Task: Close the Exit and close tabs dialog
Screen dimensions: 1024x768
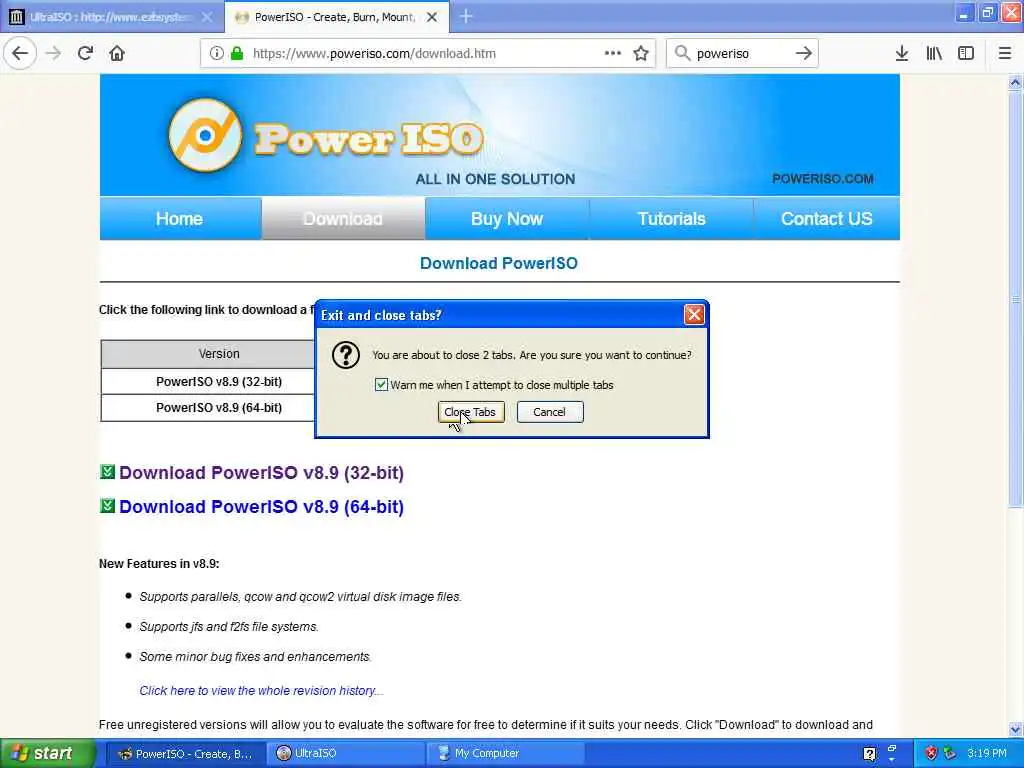Action: tap(694, 315)
